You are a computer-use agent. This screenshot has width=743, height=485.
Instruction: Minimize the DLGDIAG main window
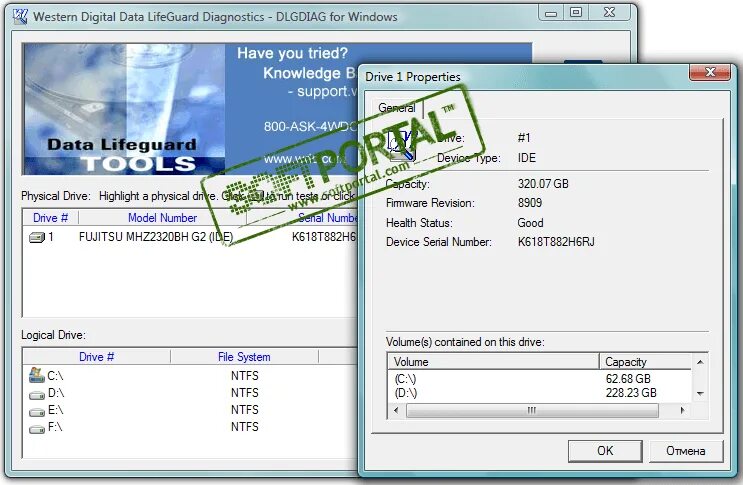click(x=551, y=13)
